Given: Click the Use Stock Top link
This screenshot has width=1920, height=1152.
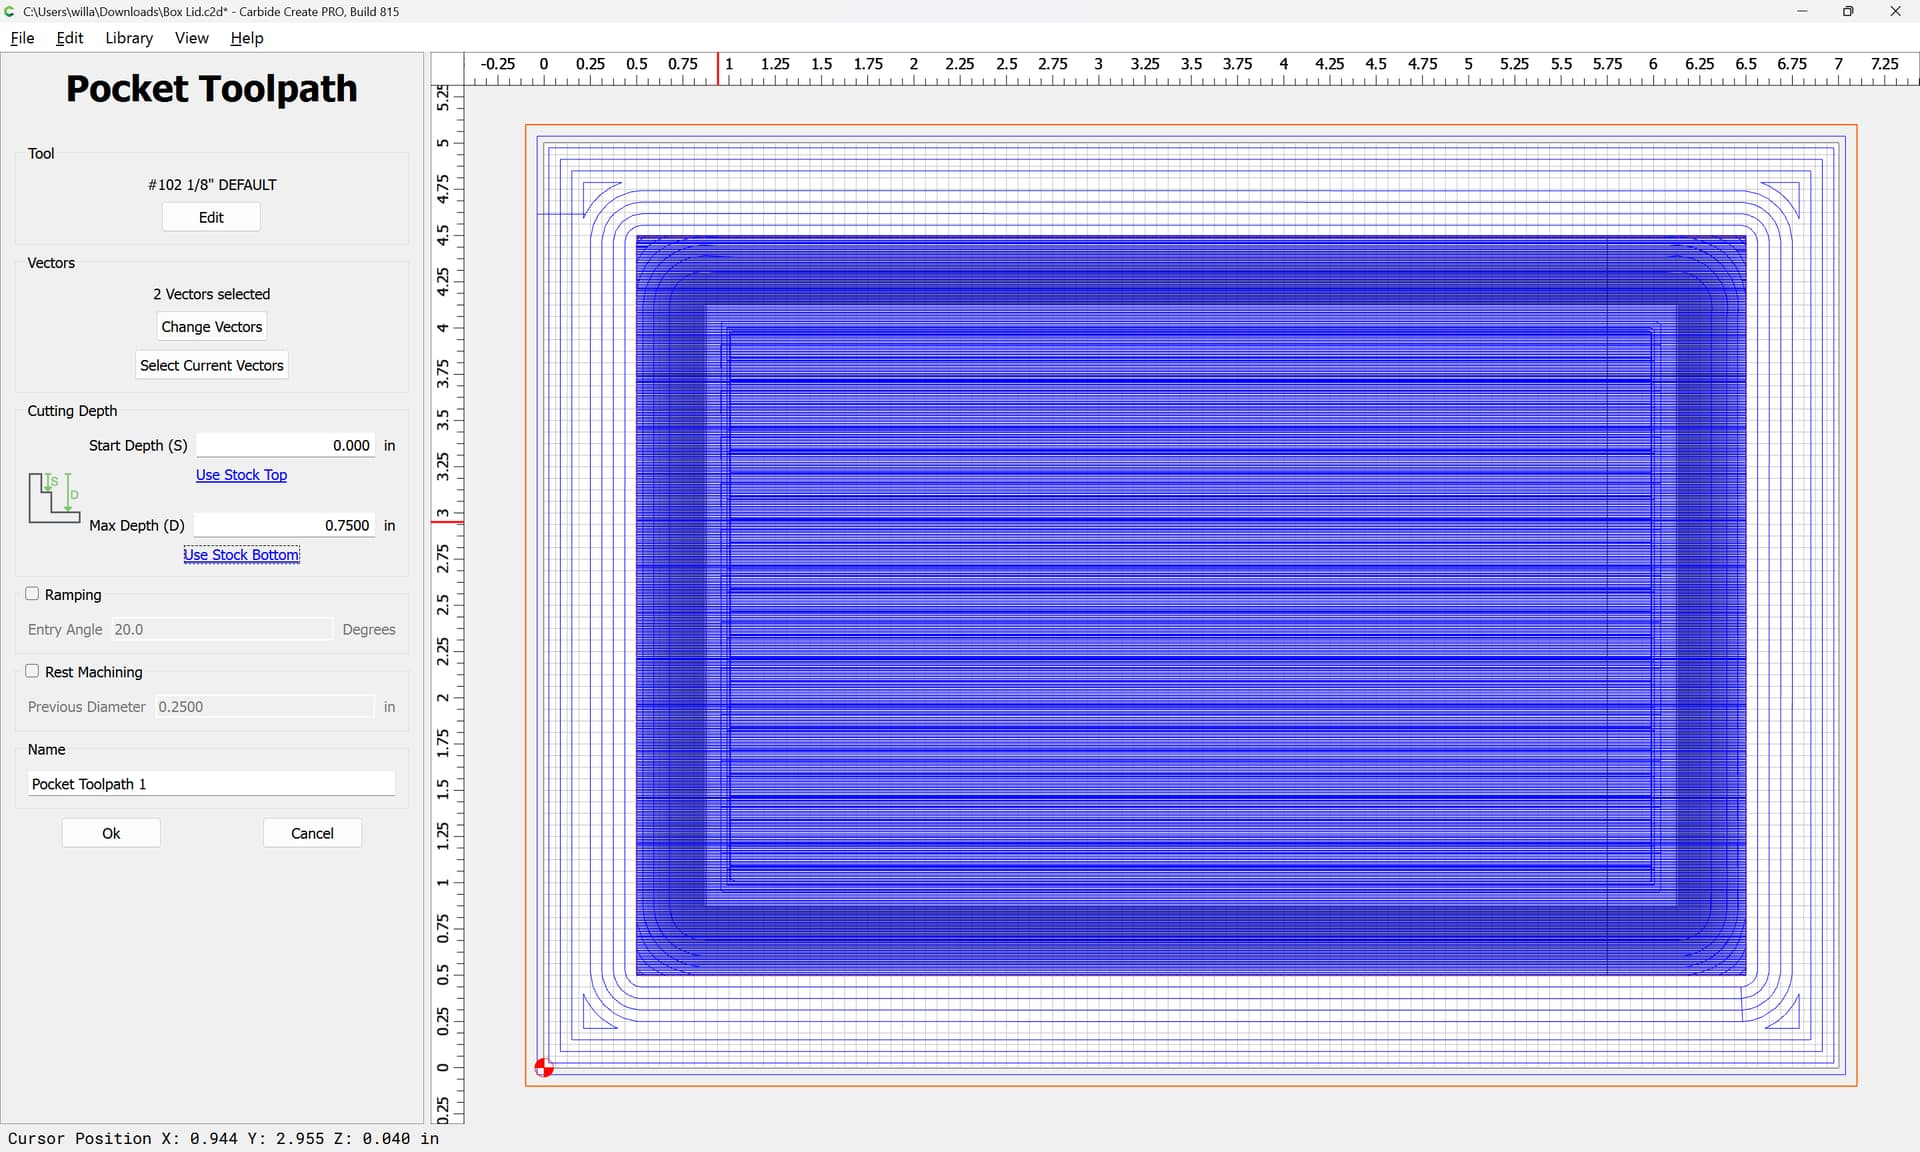Looking at the screenshot, I should tap(241, 475).
